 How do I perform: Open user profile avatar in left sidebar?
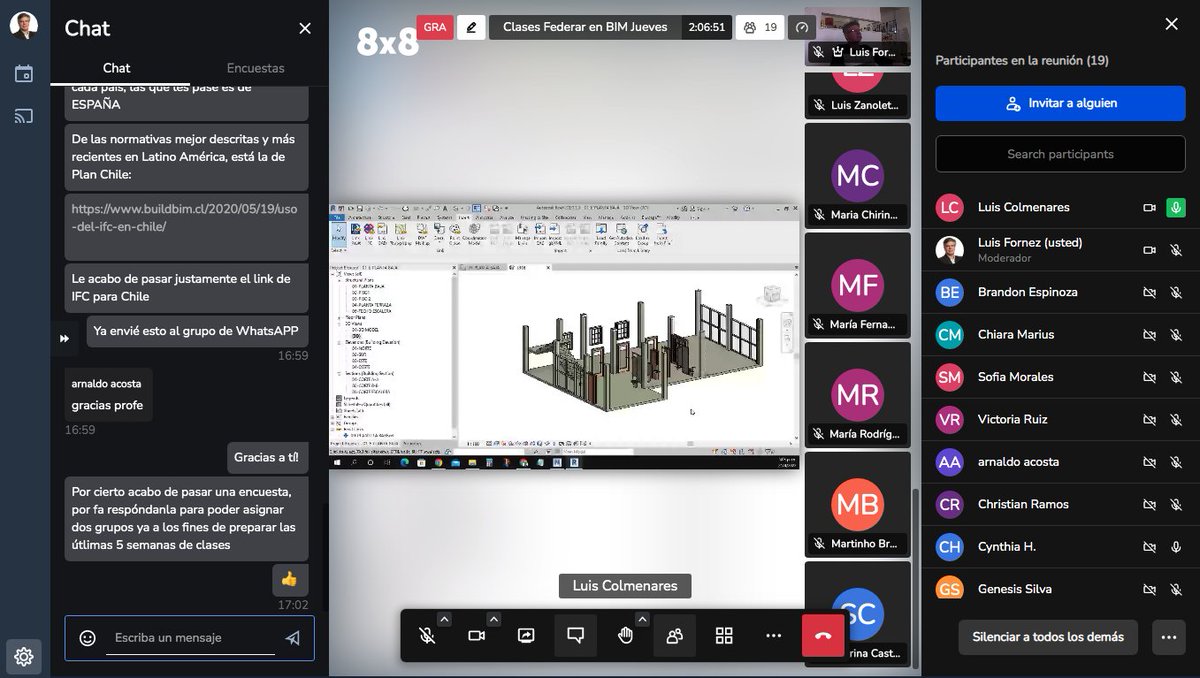point(24,25)
